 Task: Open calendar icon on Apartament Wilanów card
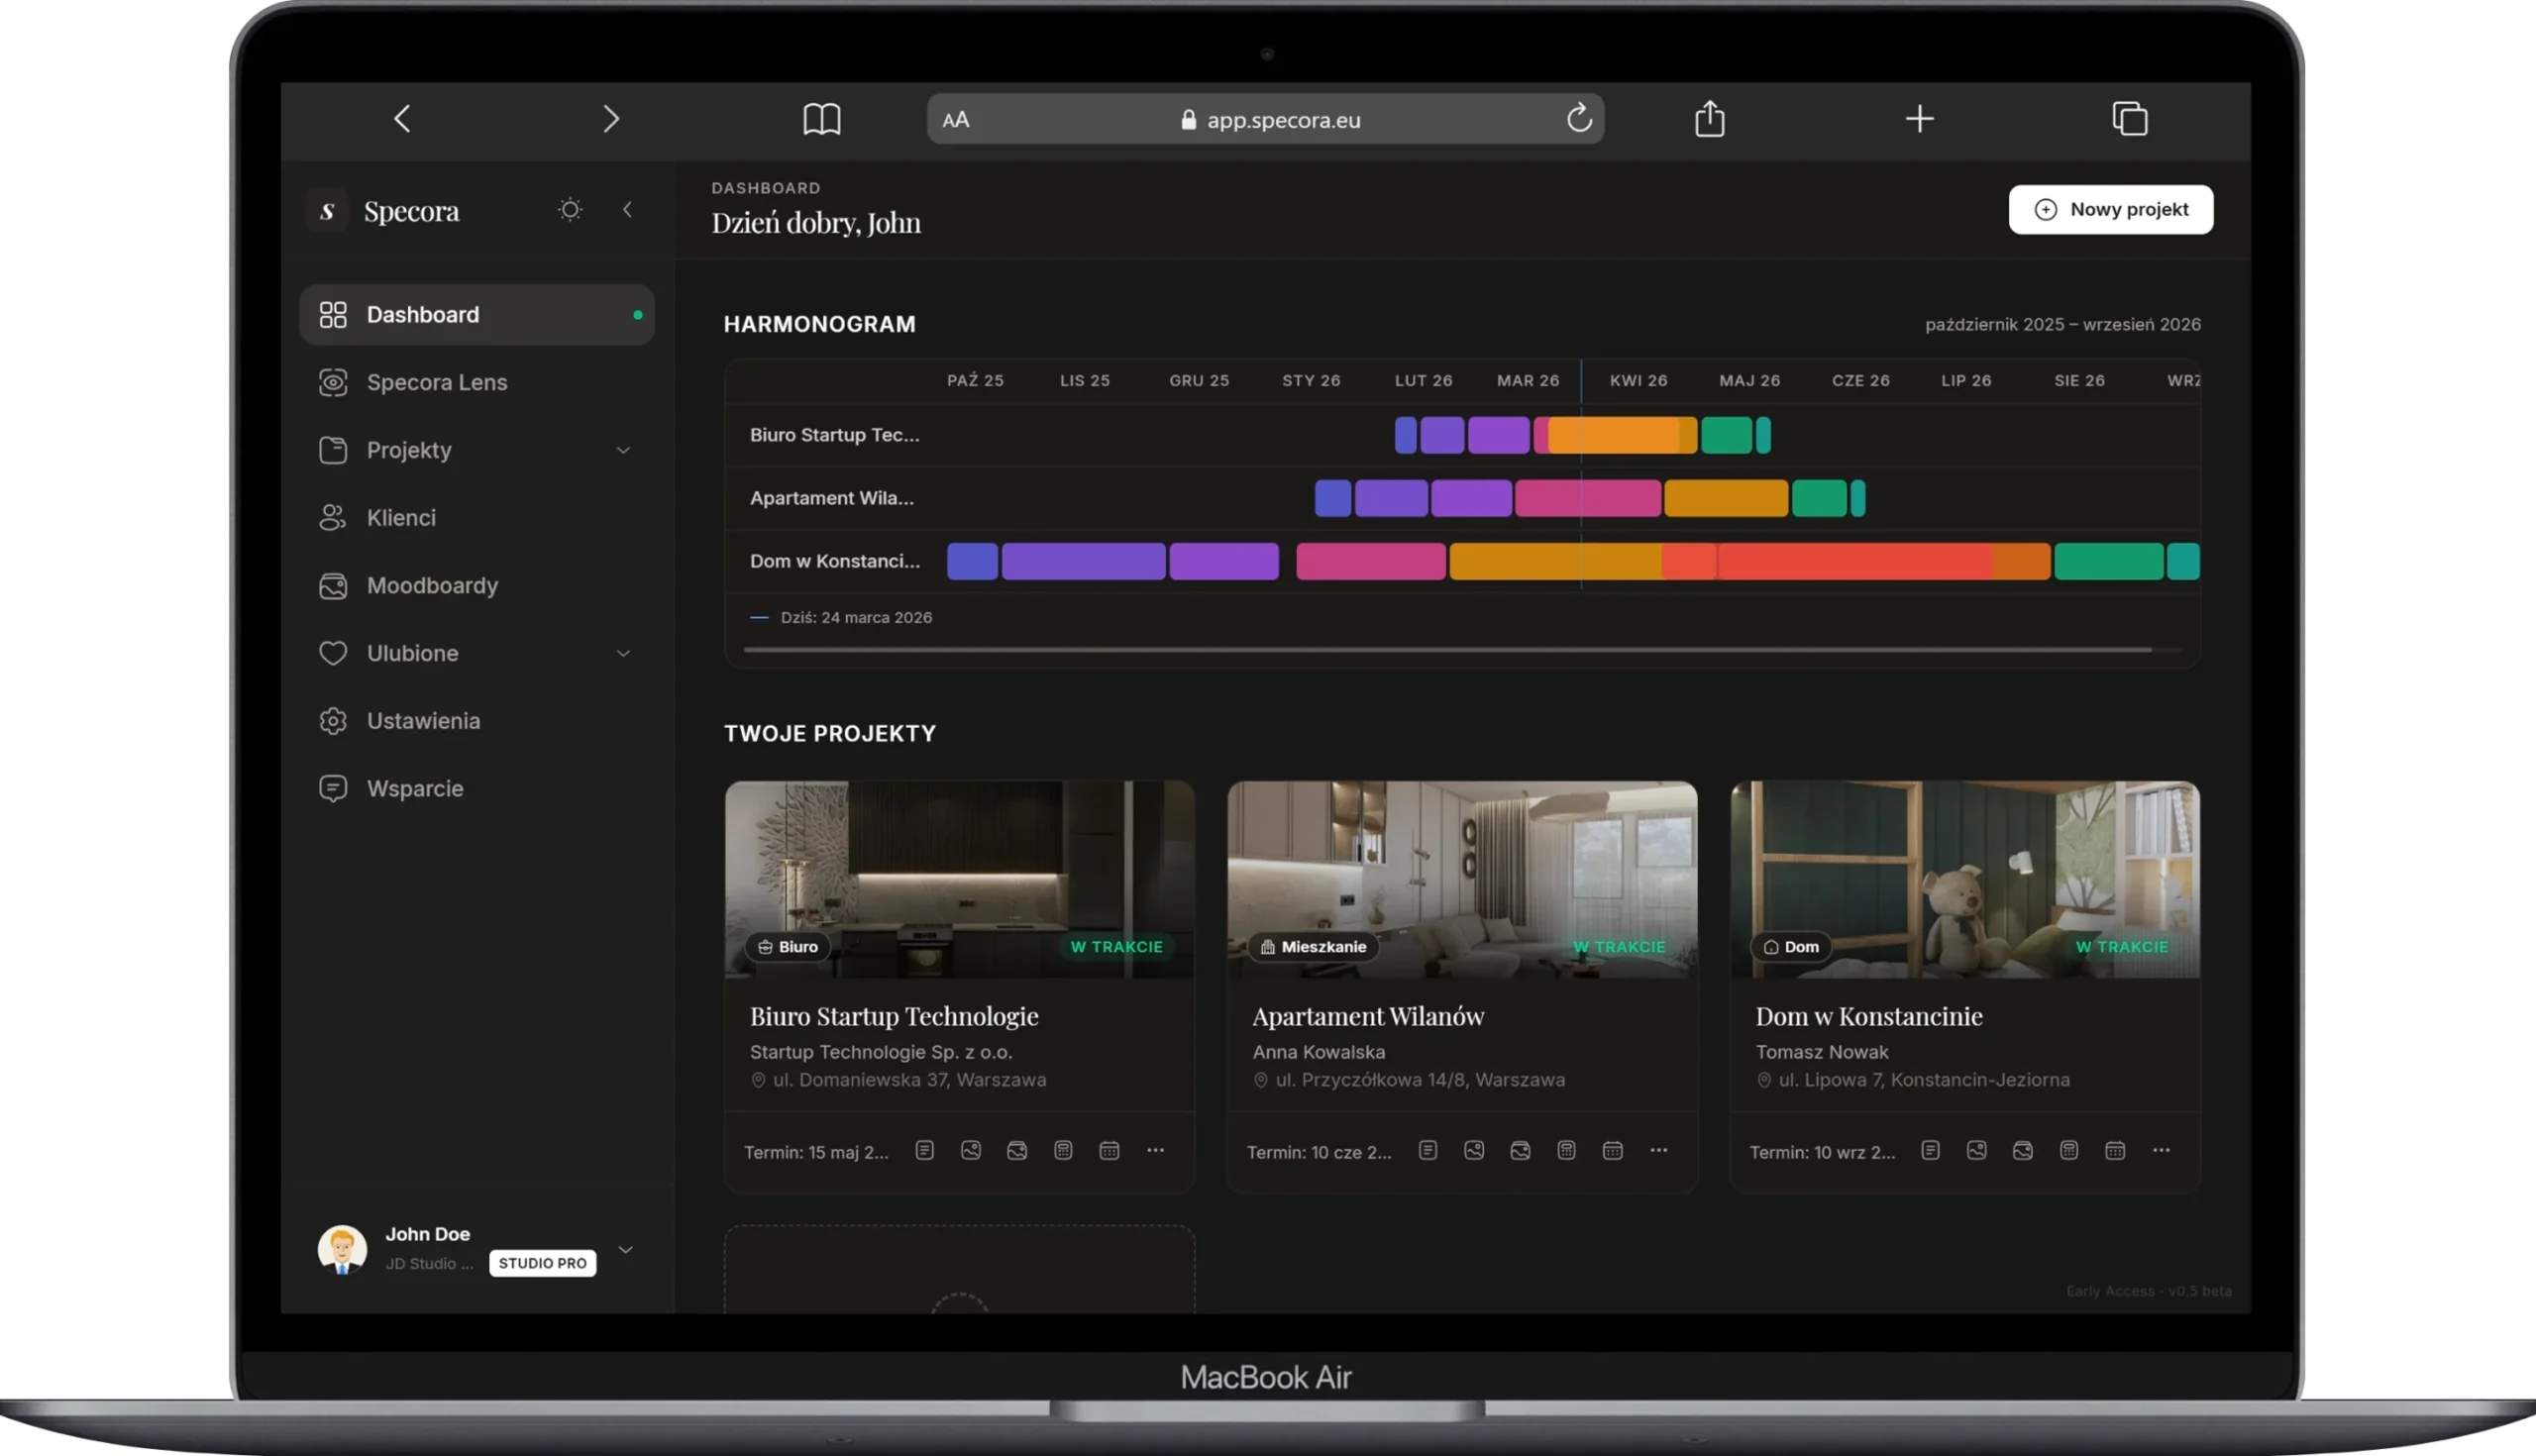[x=1612, y=1150]
